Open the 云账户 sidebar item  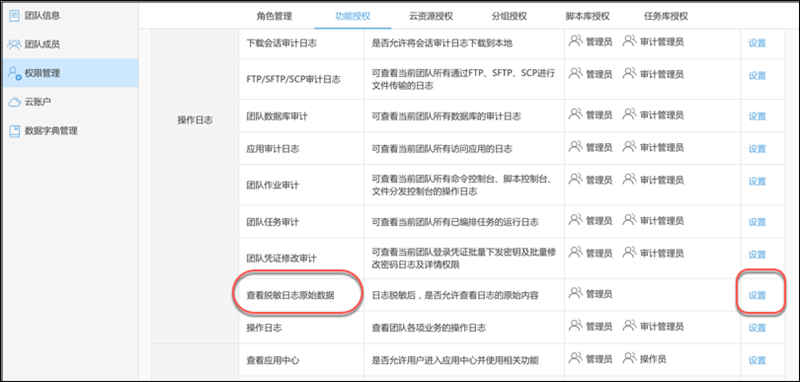coord(69,102)
